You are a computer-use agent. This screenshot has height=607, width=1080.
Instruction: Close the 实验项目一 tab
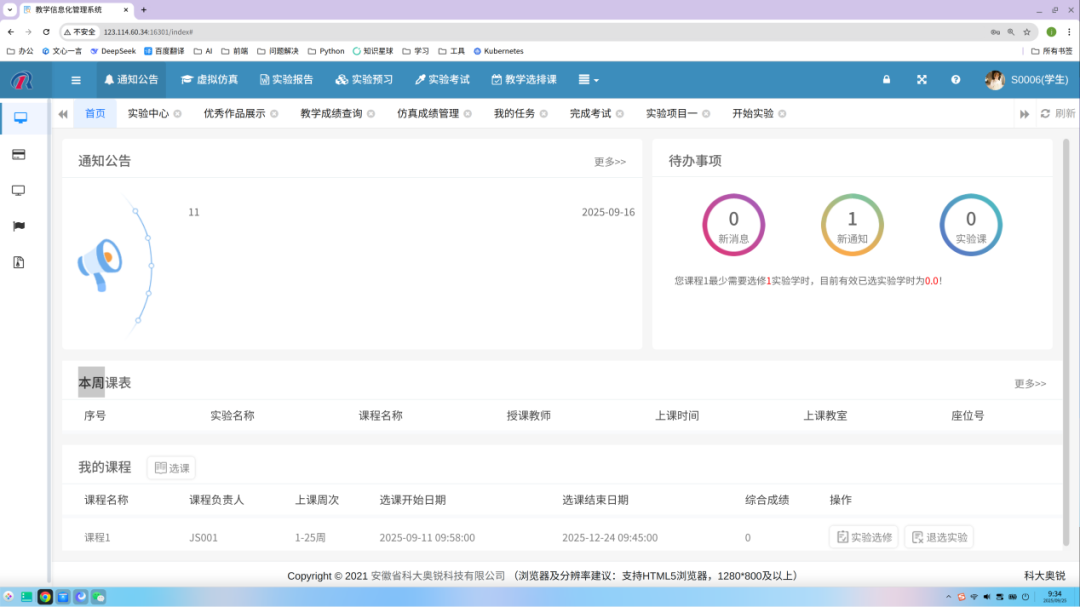coord(706,114)
